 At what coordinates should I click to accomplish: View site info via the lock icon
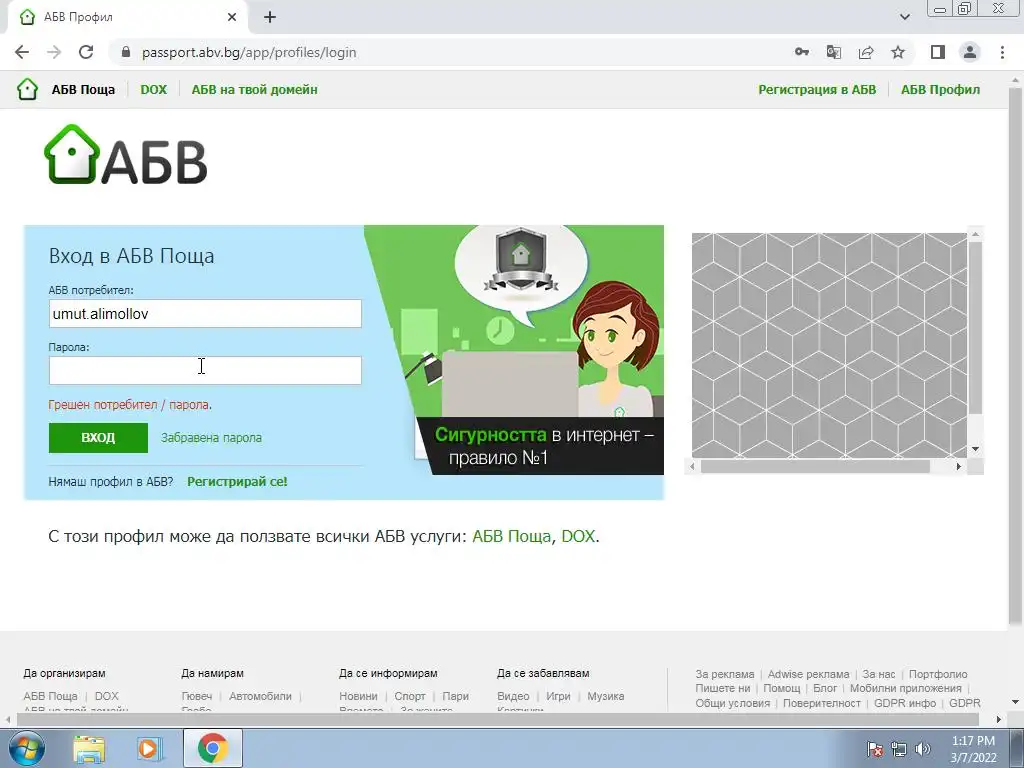(x=126, y=52)
